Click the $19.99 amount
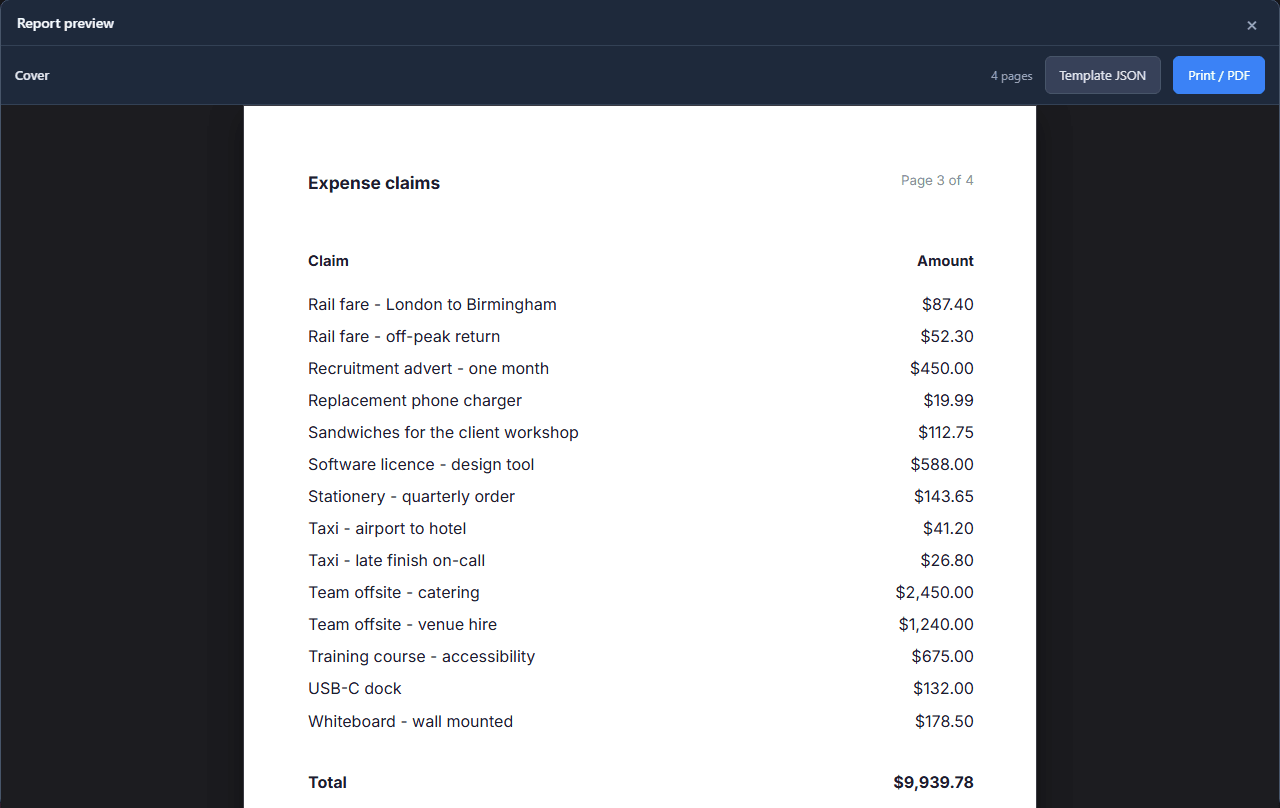This screenshot has width=1280, height=808. coord(949,400)
